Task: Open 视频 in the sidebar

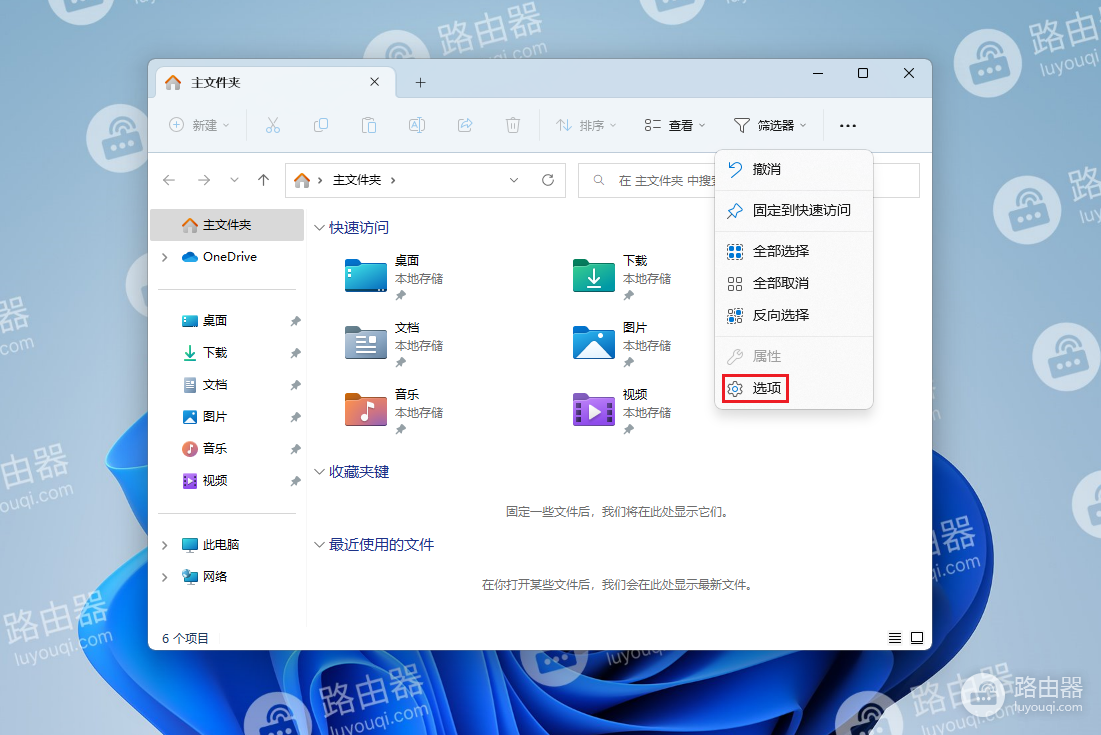Action: pyautogui.click(x=215, y=480)
